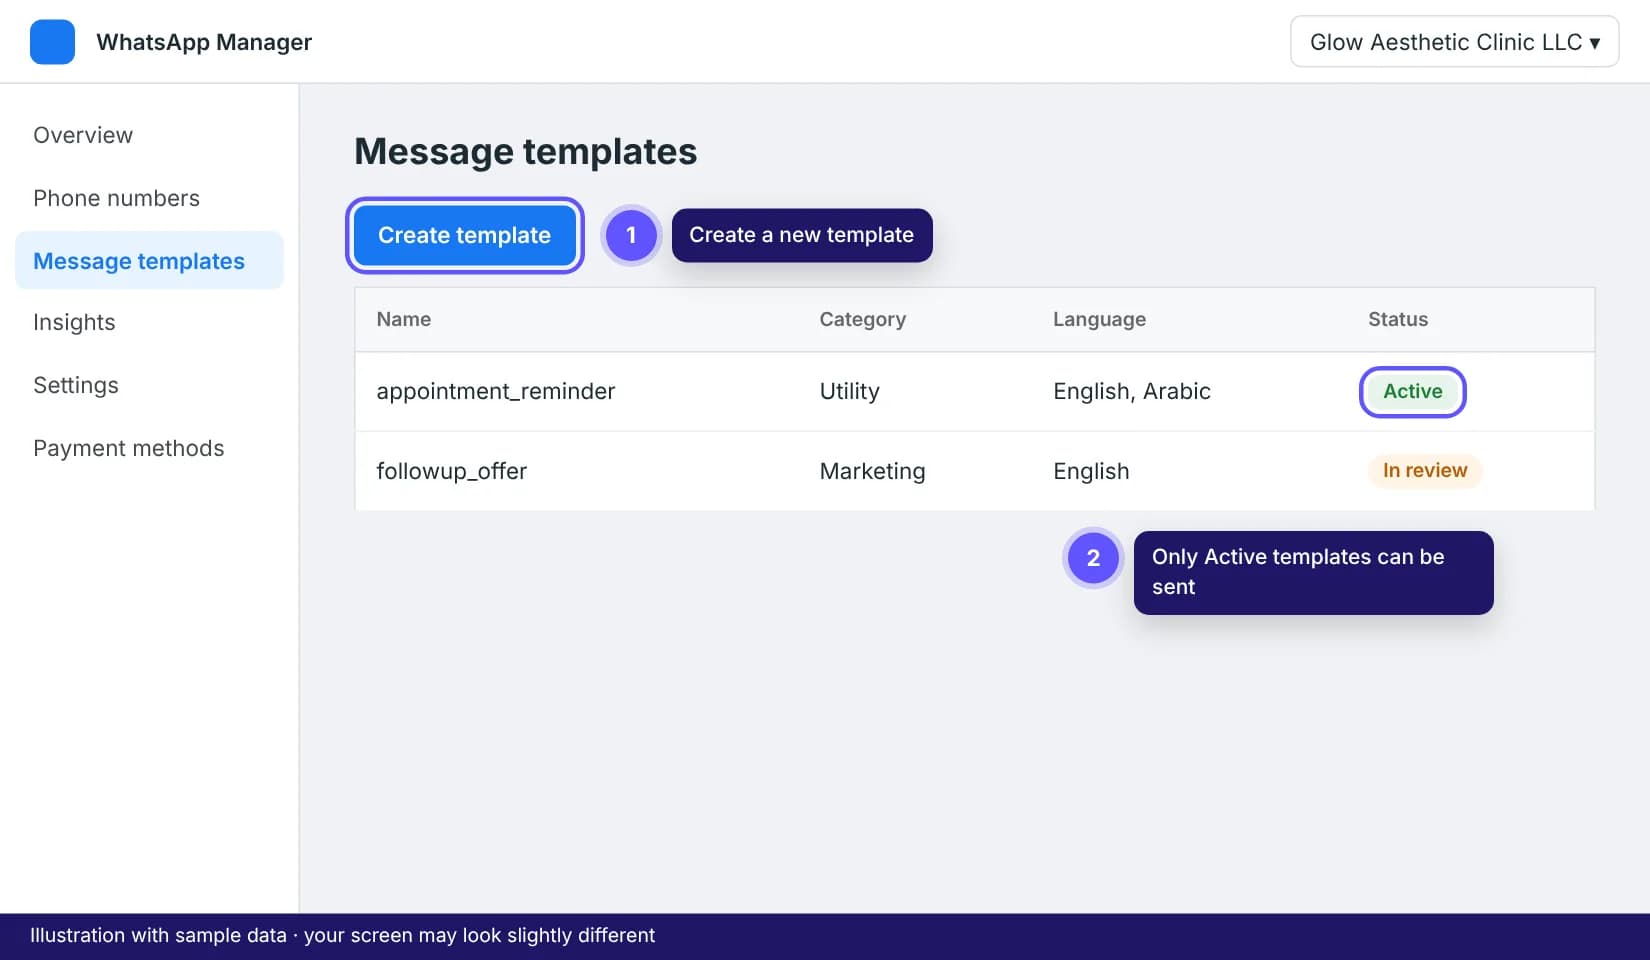Screen dimensions: 1650x960
Task: Select Message templates in the sidebar
Action: pyautogui.click(x=149, y=261)
